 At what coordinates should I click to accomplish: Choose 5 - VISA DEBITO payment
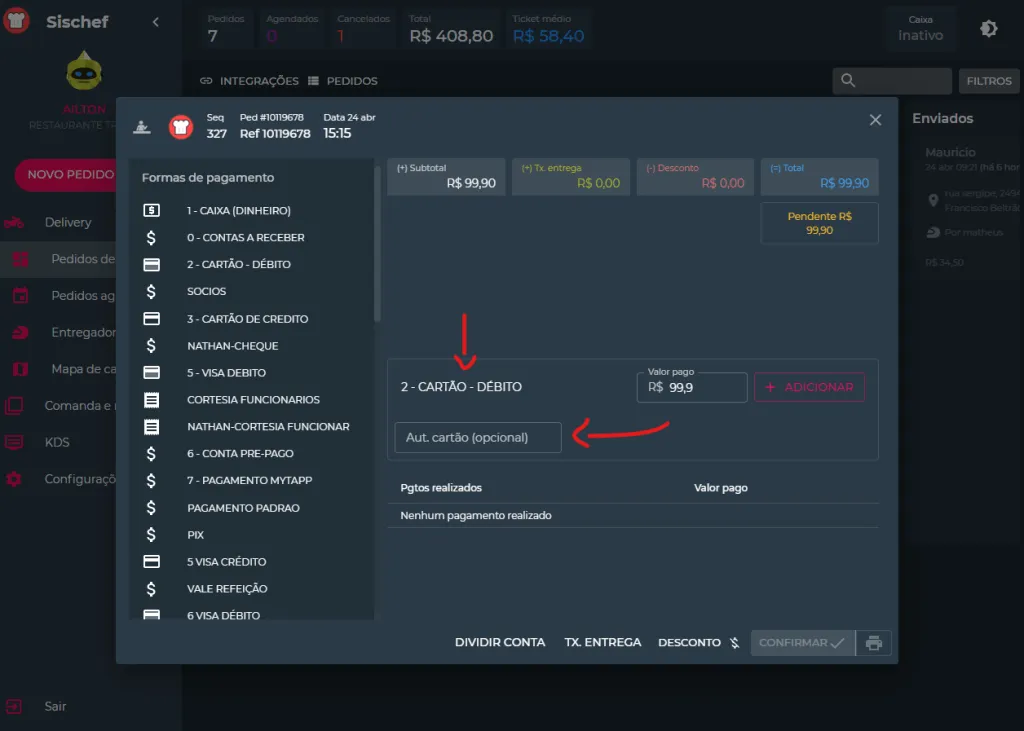[252, 373]
